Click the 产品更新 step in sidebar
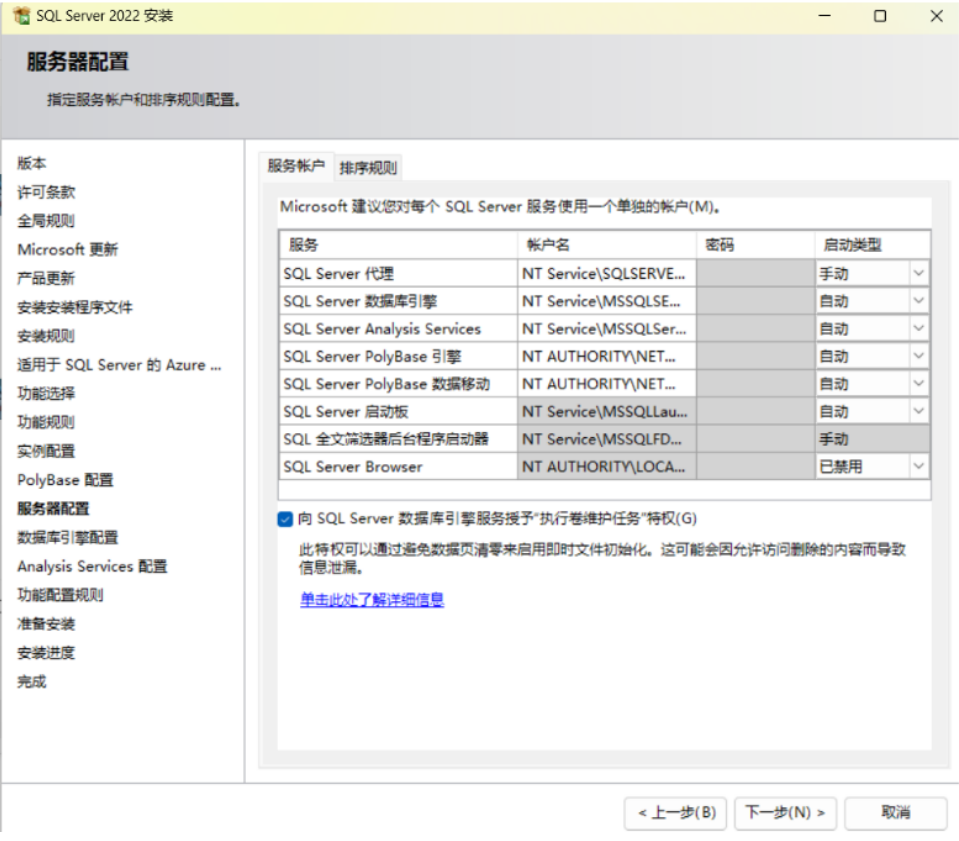This screenshot has width=959, height=841. tap(46, 278)
